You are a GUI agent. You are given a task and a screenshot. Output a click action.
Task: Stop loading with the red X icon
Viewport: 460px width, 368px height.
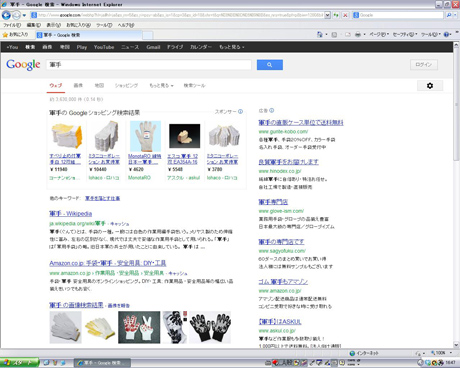[345, 15]
